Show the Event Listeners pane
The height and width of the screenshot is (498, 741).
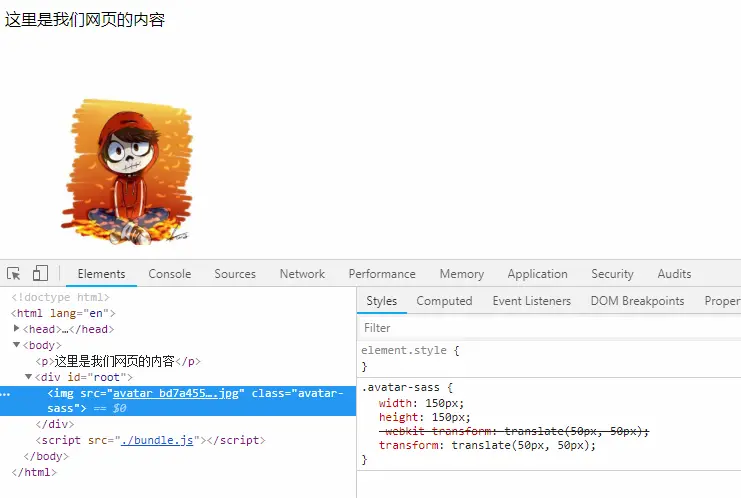click(532, 301)
